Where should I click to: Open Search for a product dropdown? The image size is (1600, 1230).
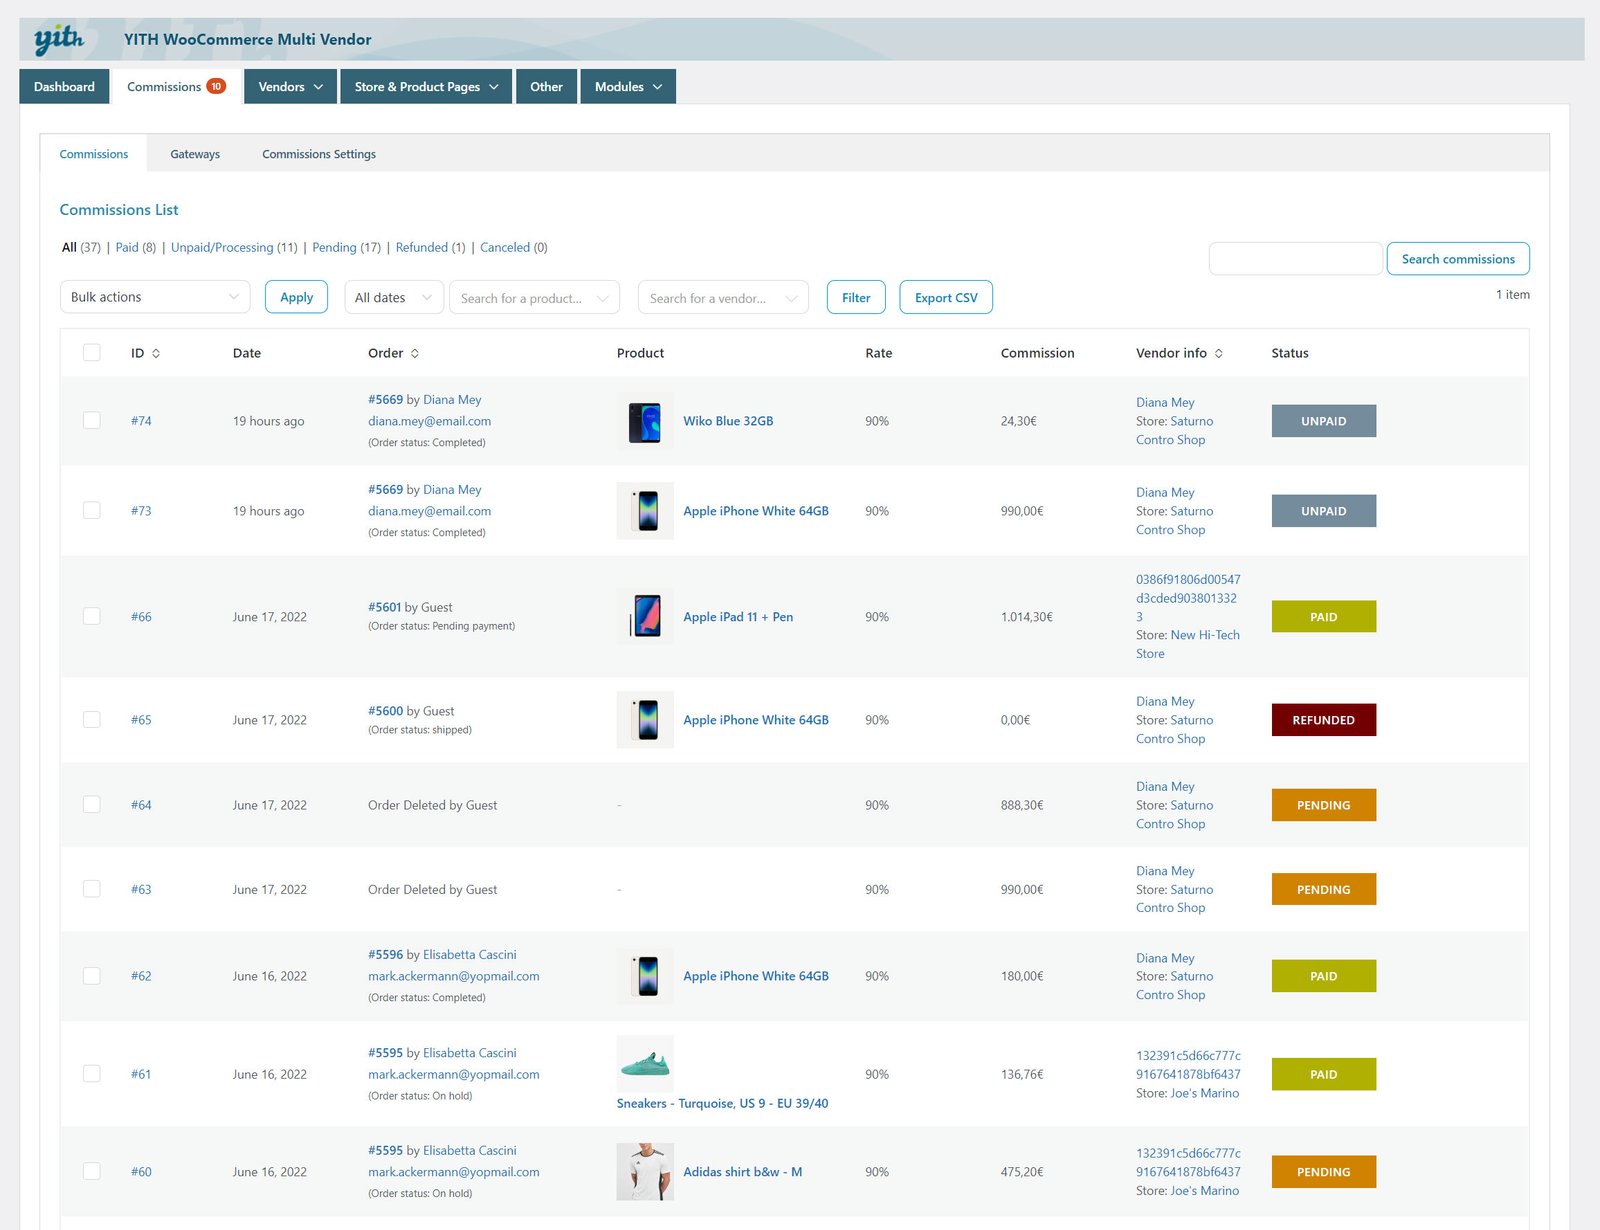(535, 297)
